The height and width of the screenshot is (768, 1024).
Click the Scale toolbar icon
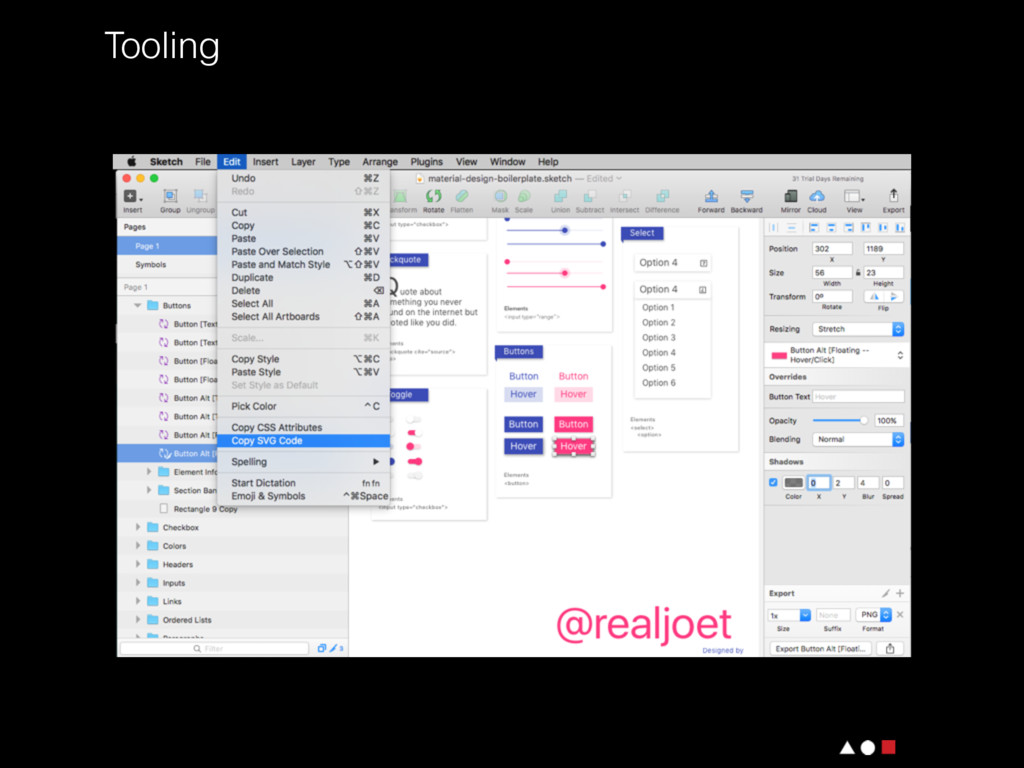tap(524, 196)
